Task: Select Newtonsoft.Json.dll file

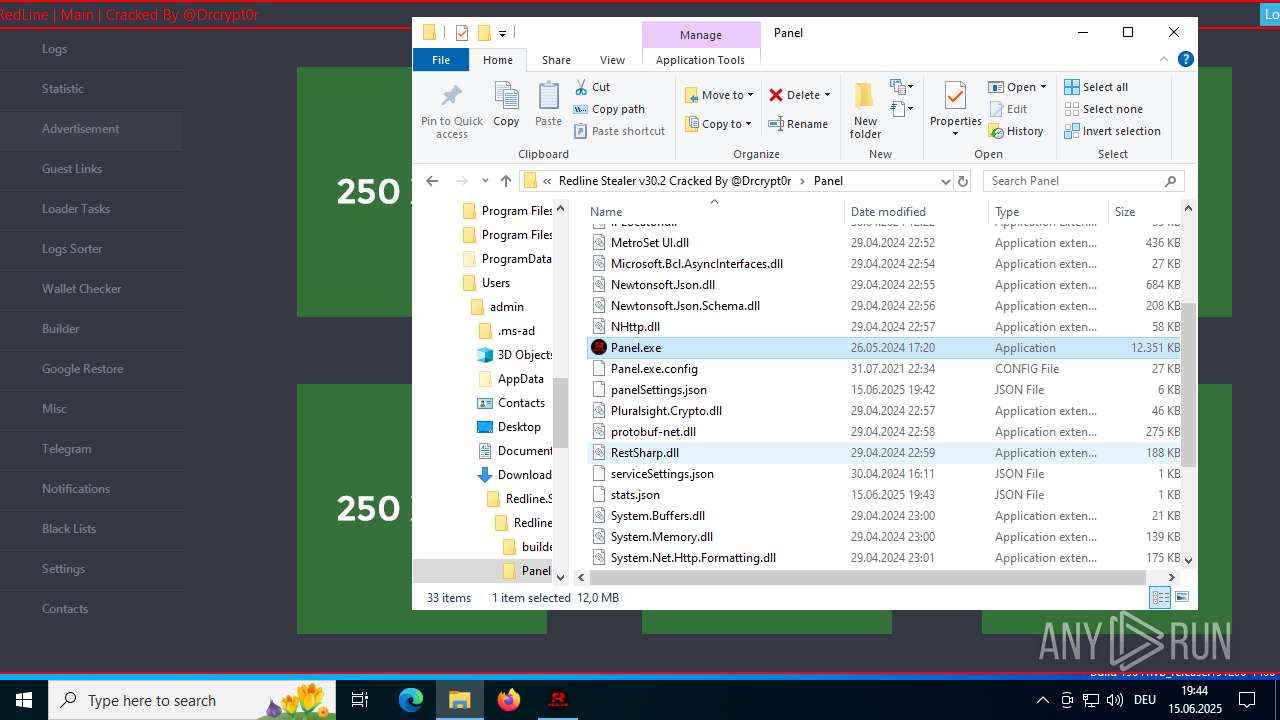Action: click(x=884, y=285)
